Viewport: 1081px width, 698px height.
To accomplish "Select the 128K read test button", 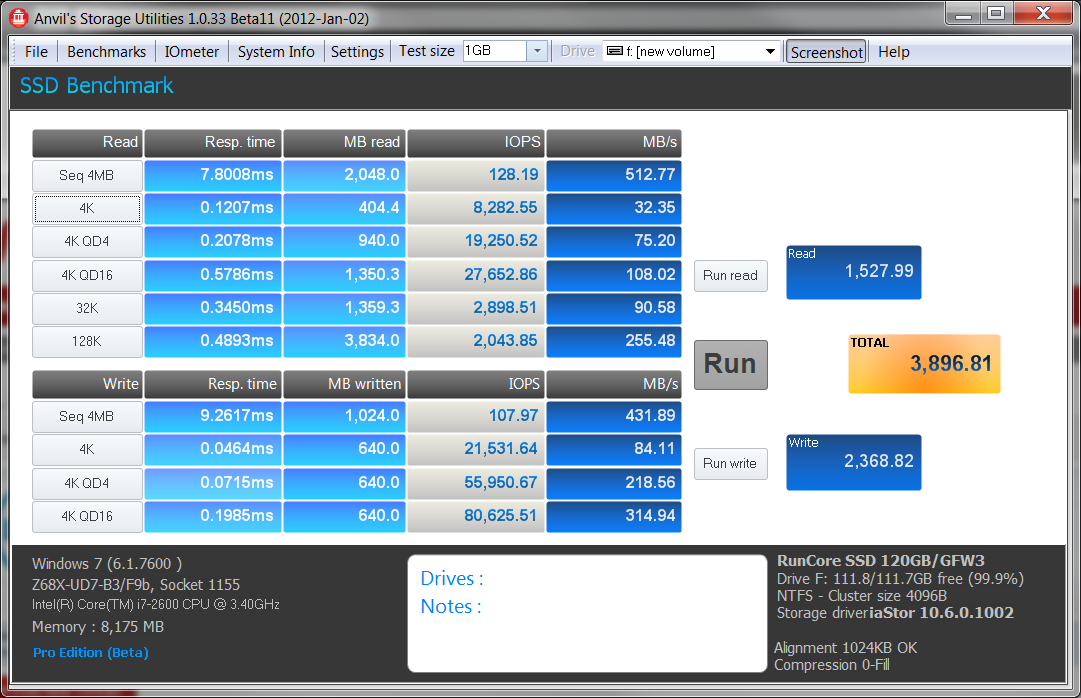I will click(86, 341).
